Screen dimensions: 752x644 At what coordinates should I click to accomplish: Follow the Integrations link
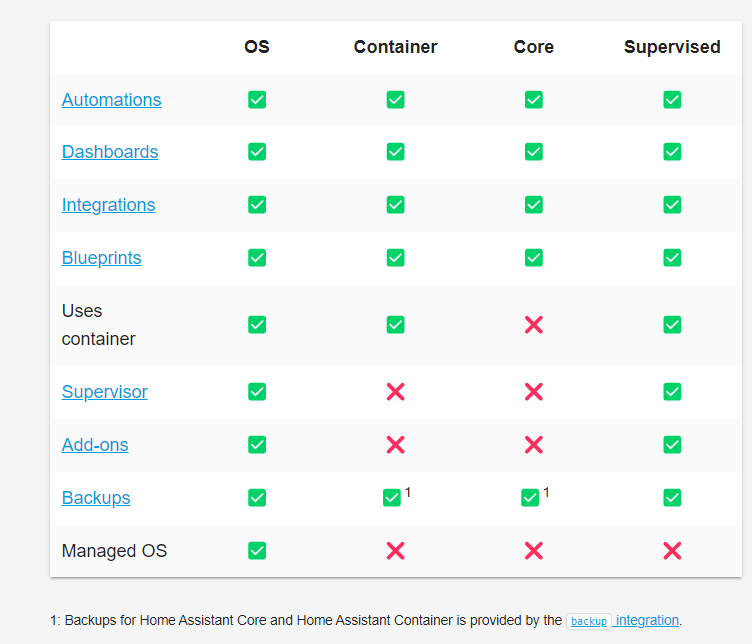coord(108,205)
